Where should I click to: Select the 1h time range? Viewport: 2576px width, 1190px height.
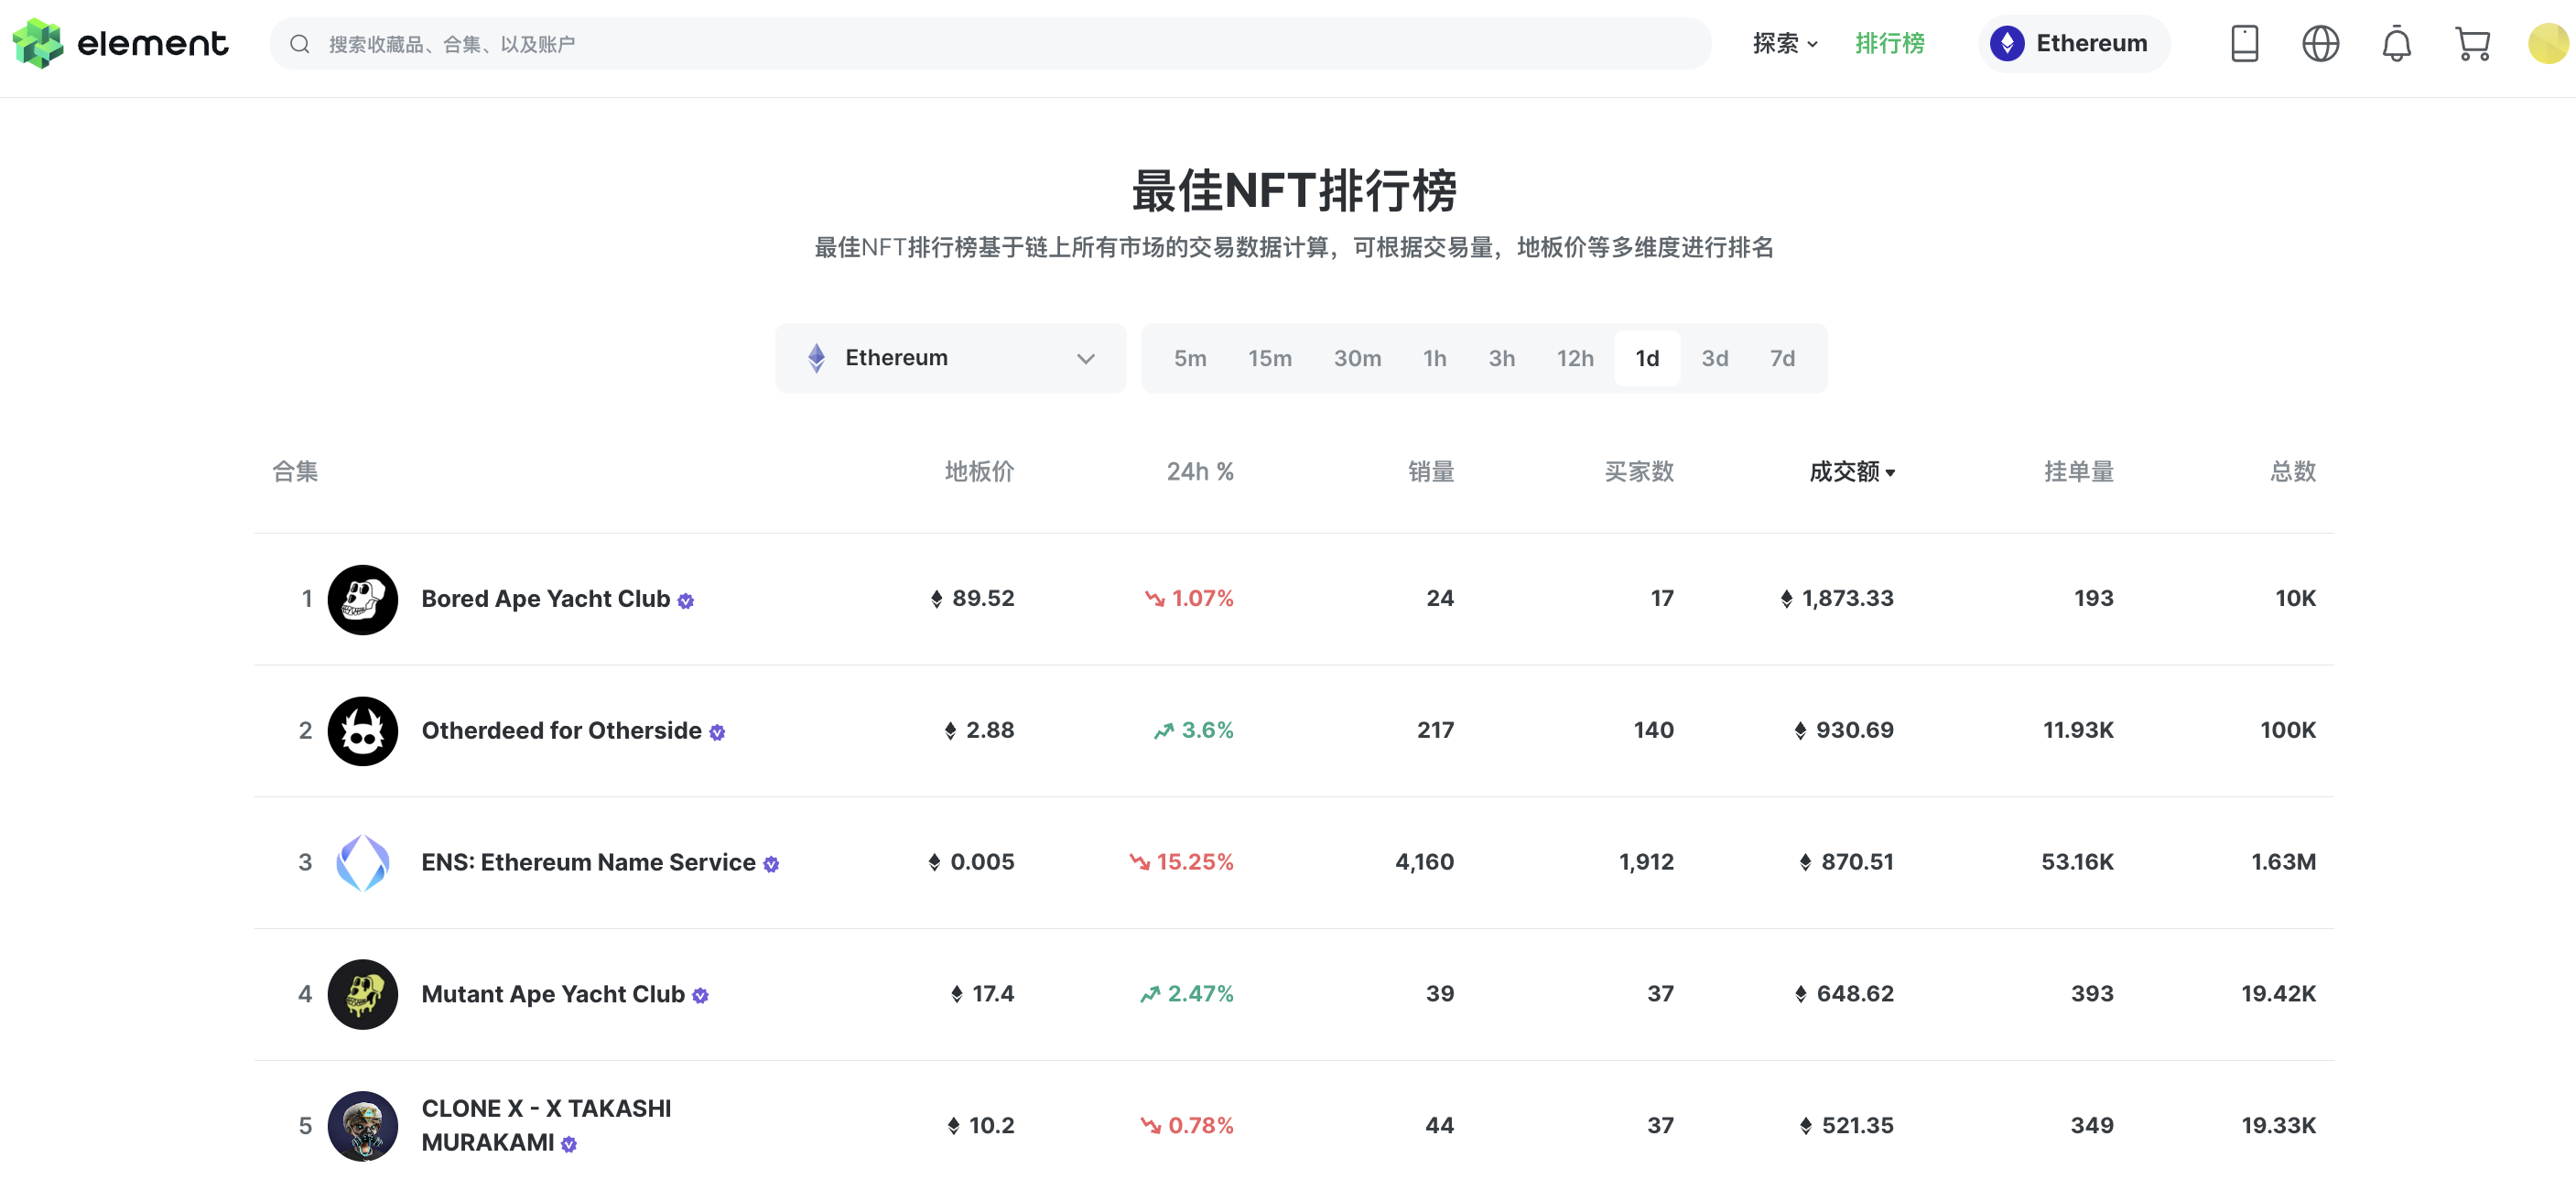coord(1434,358)
